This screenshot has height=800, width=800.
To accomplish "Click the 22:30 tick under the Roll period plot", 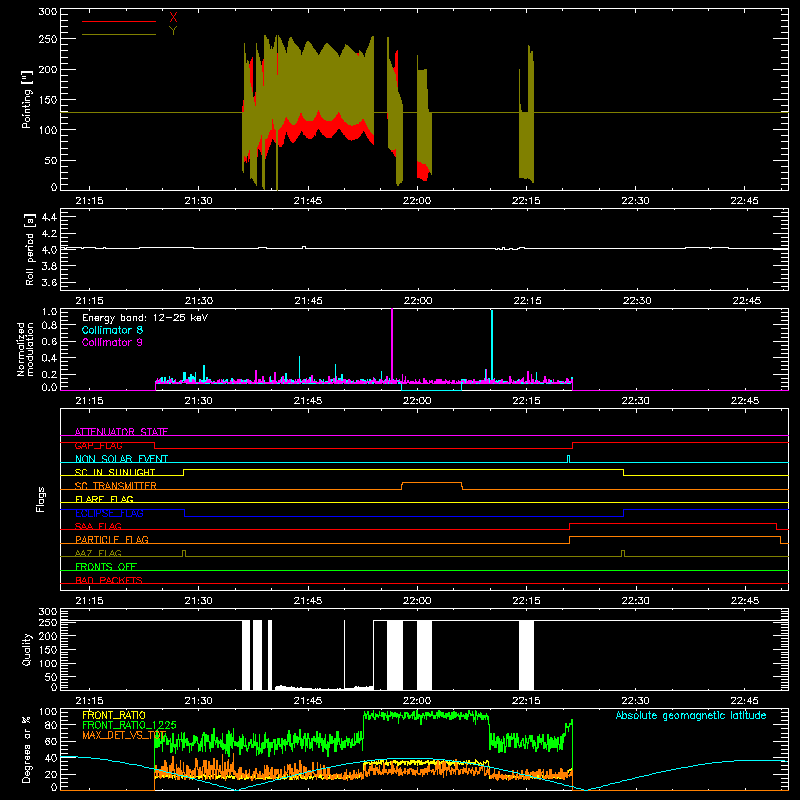I will 637,301.
